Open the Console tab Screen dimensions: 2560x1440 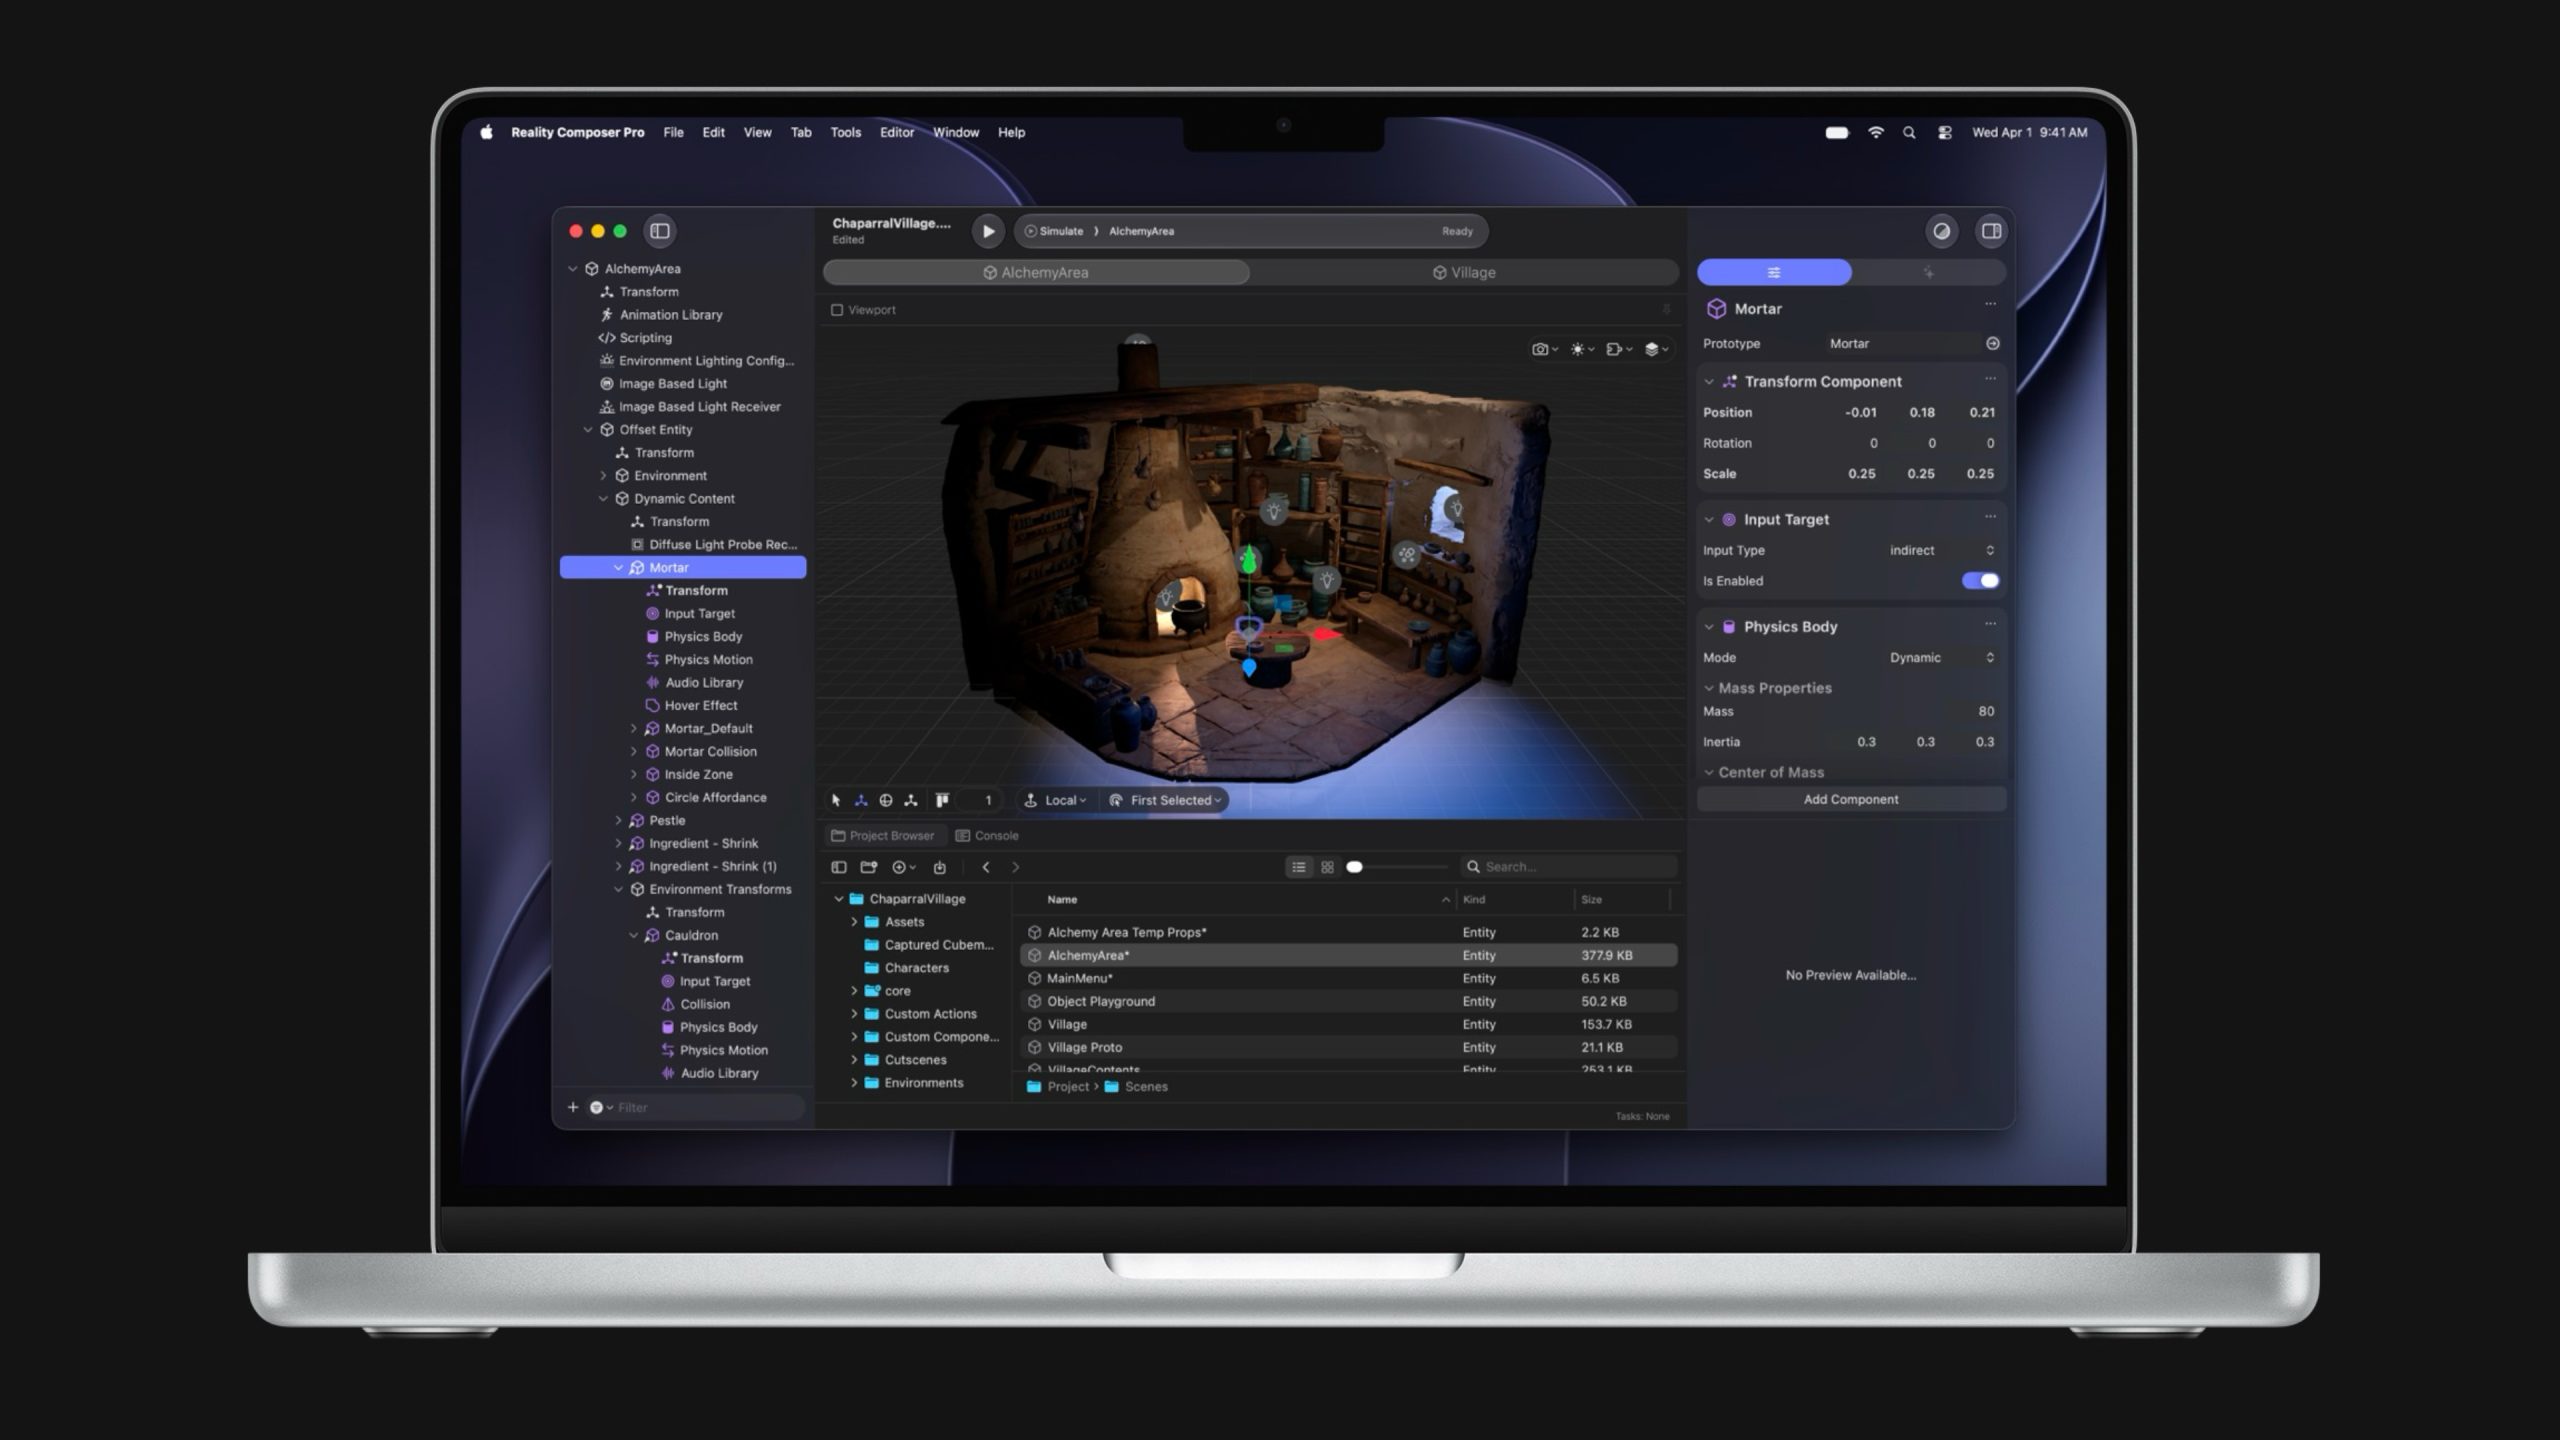click(x=987, y=836)
